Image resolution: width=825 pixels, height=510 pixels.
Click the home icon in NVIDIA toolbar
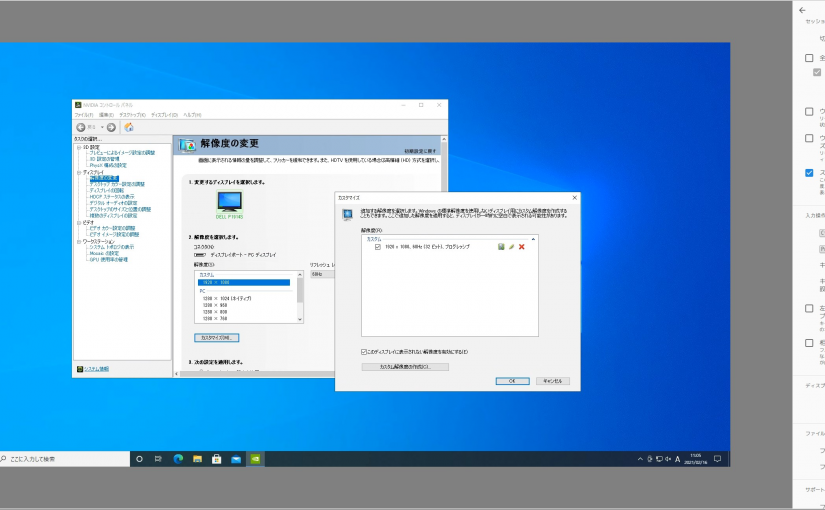[x=129, y=127]
